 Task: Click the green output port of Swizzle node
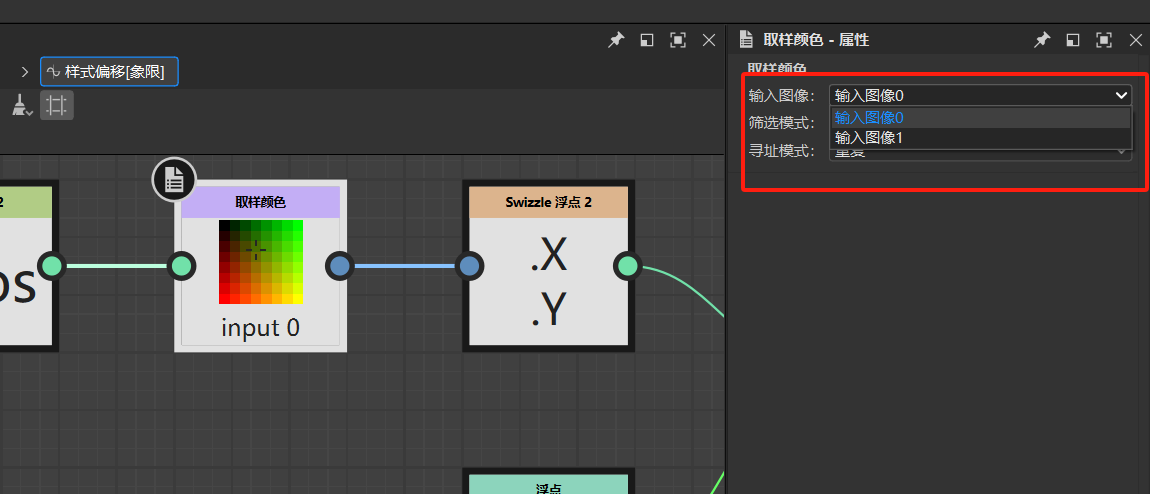click(628, 266)
